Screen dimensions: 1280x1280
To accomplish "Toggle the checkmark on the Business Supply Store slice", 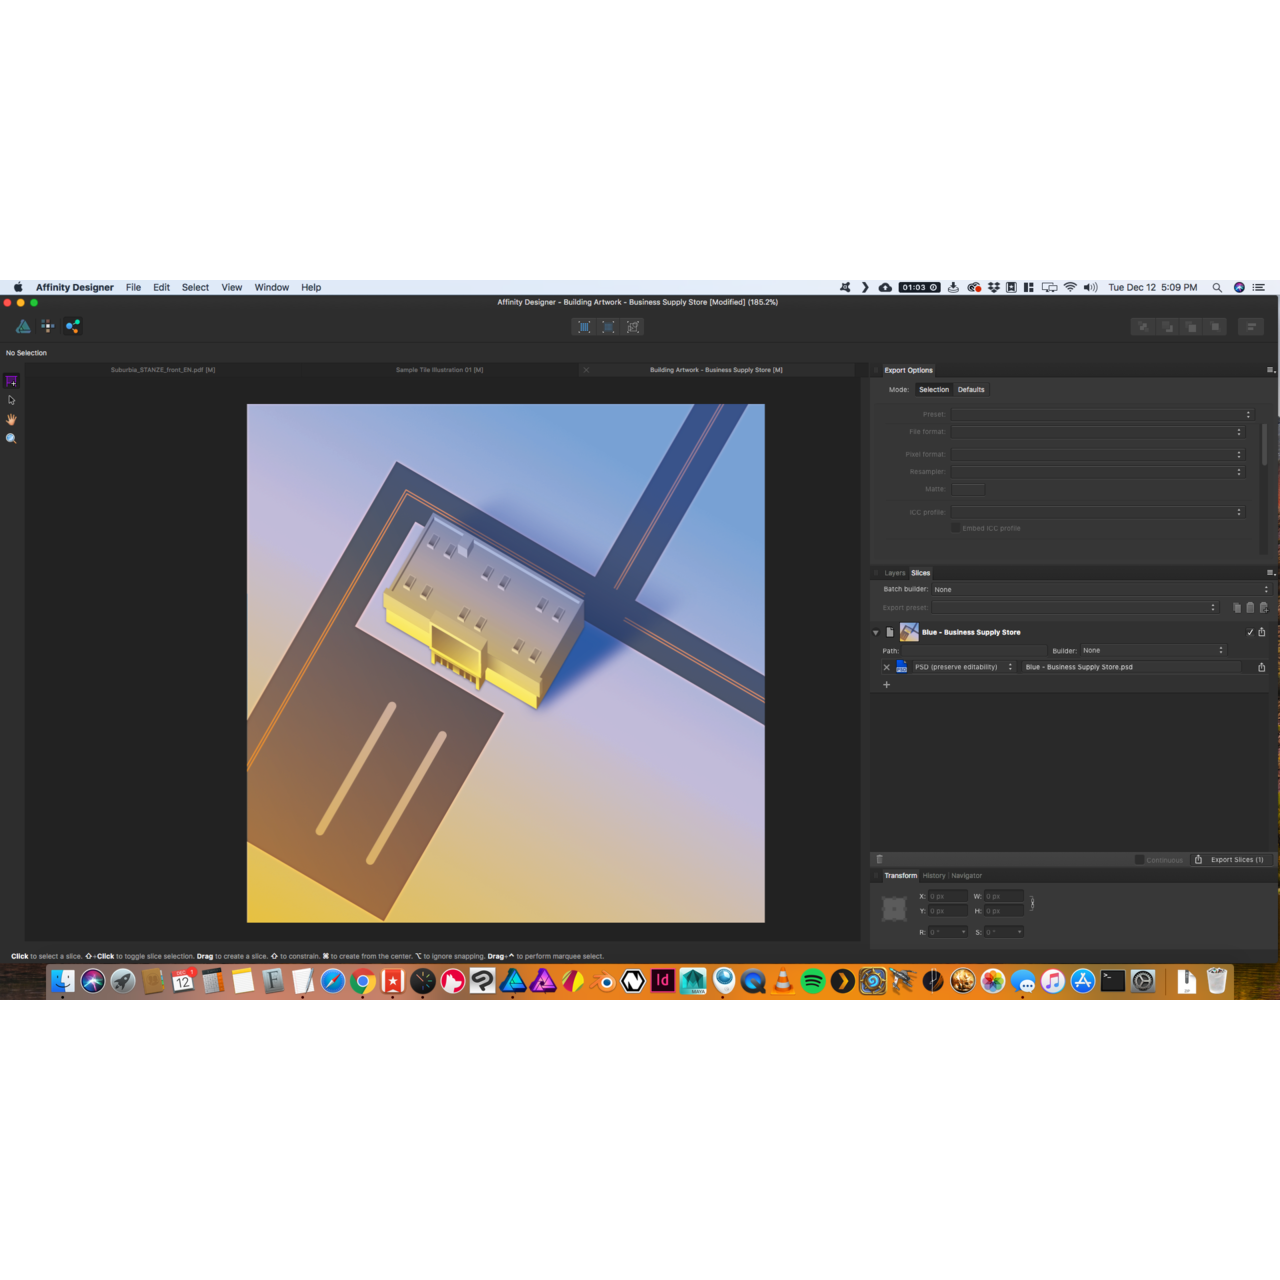I will coord(1249,632).
